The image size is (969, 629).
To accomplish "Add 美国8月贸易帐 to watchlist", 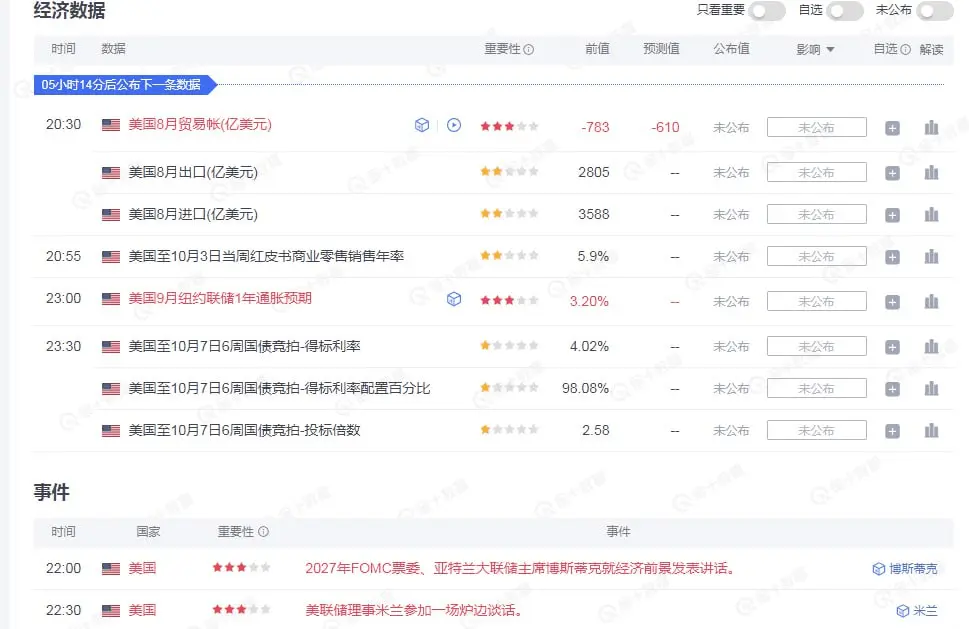I will coord(892,128).
